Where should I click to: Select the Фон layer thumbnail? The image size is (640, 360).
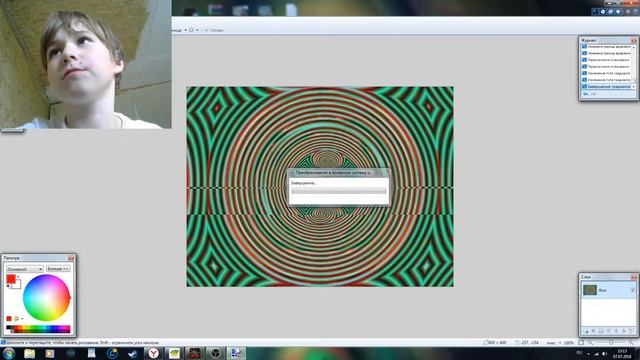click(590, 290)
